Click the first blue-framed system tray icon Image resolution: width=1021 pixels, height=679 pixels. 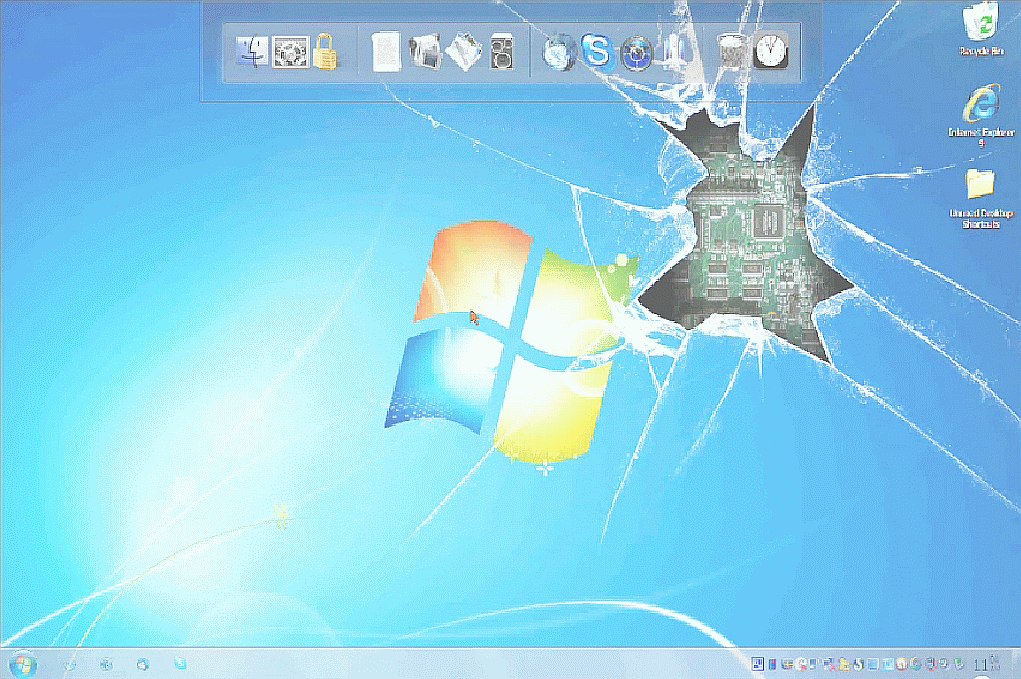757,664
